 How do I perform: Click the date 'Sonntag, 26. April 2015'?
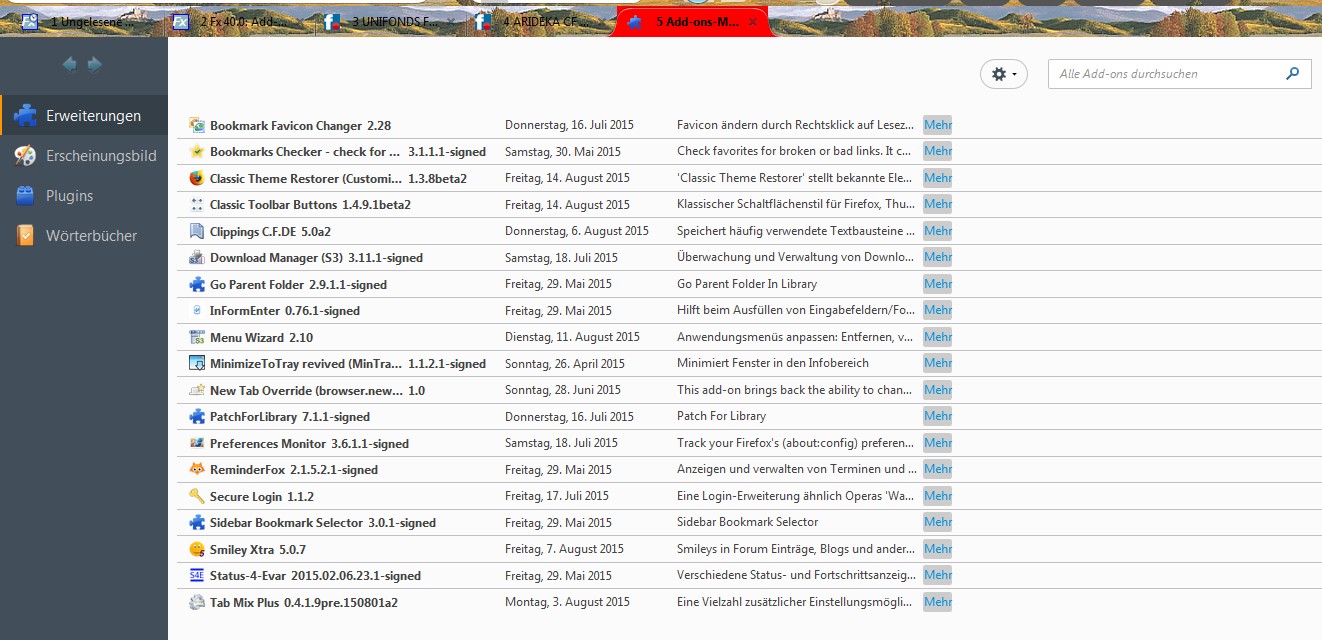tap(565, 364)
